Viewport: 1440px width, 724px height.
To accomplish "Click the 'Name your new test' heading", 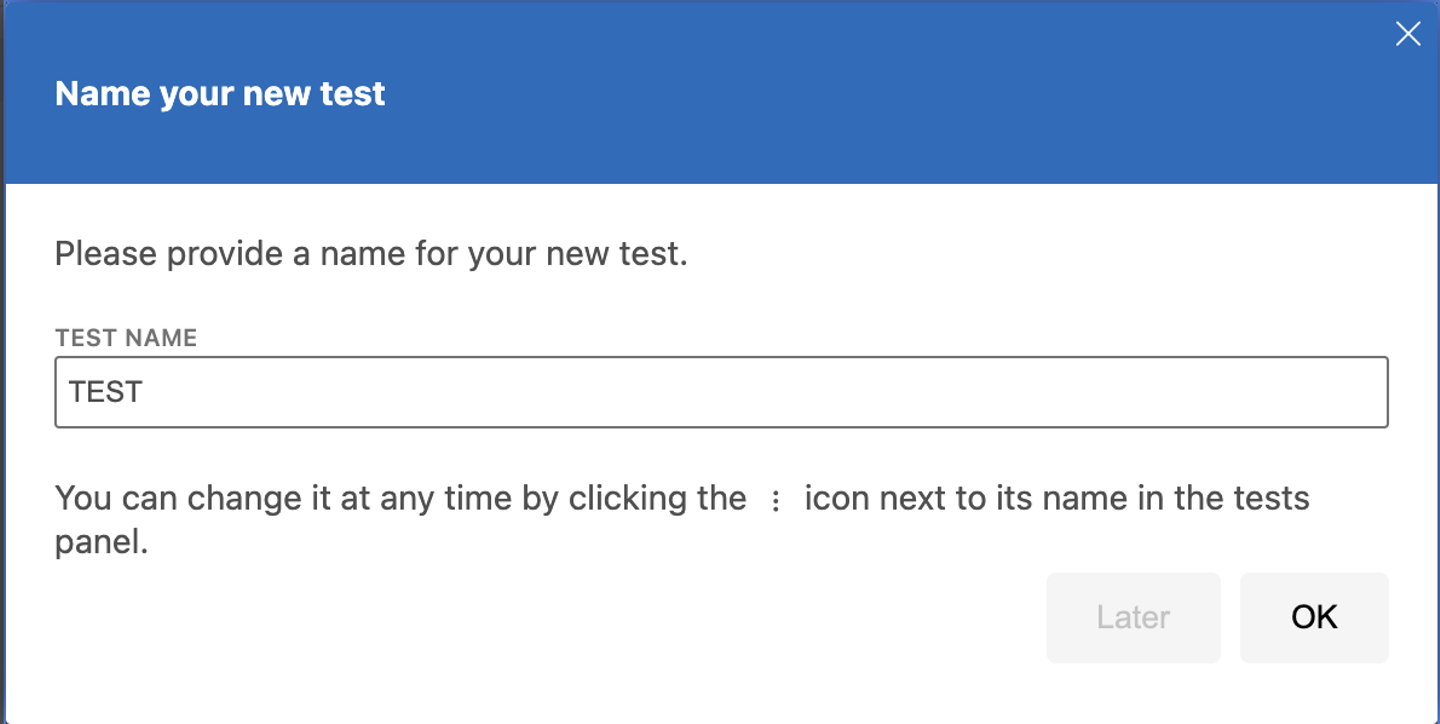I will point(220,94).
